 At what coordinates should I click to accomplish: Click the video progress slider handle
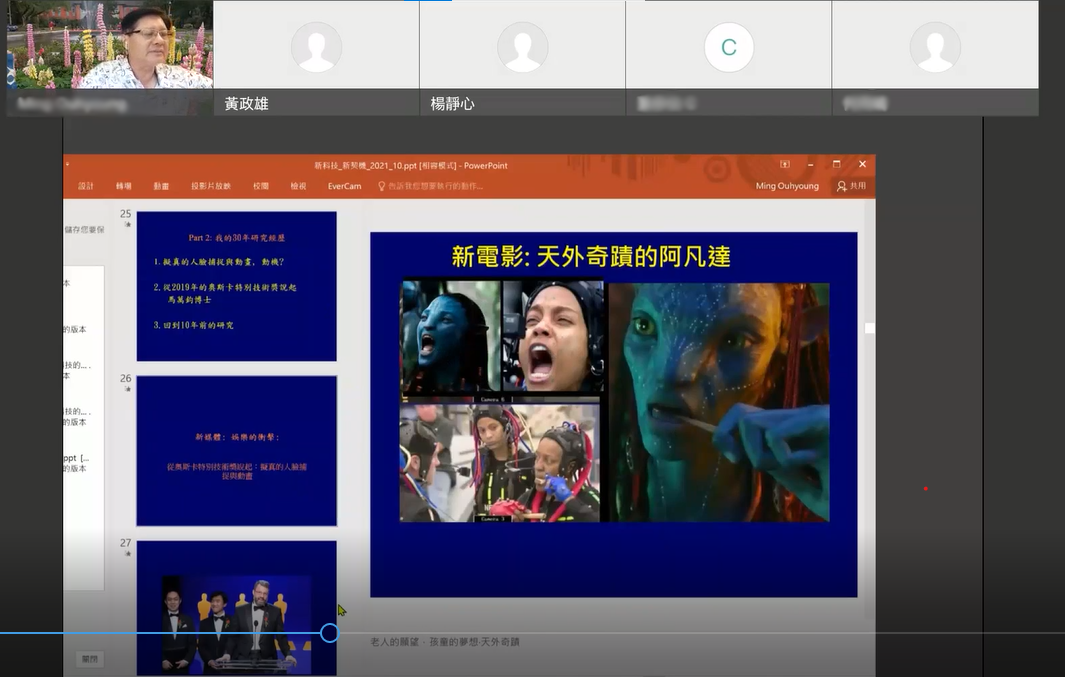click(x=329, y=634)
